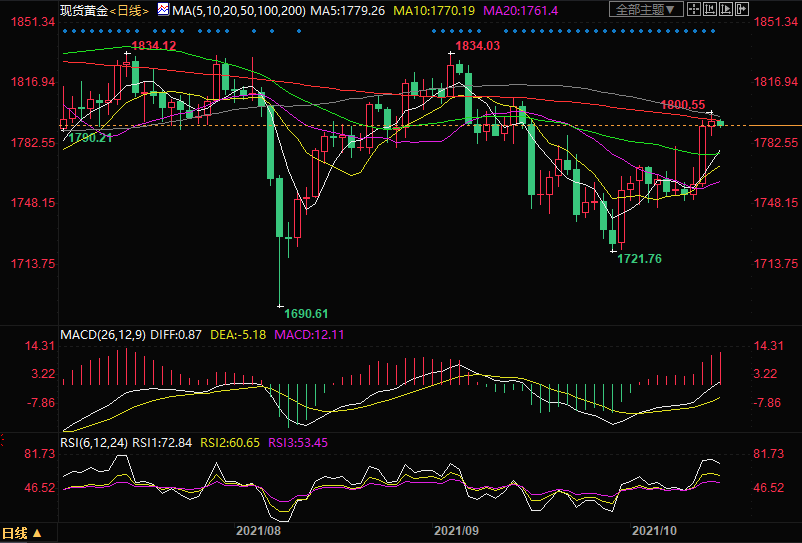Click the last blue event dot at top right
The image size is (802, 543).
pyautogui.click(x=714, y=30)
